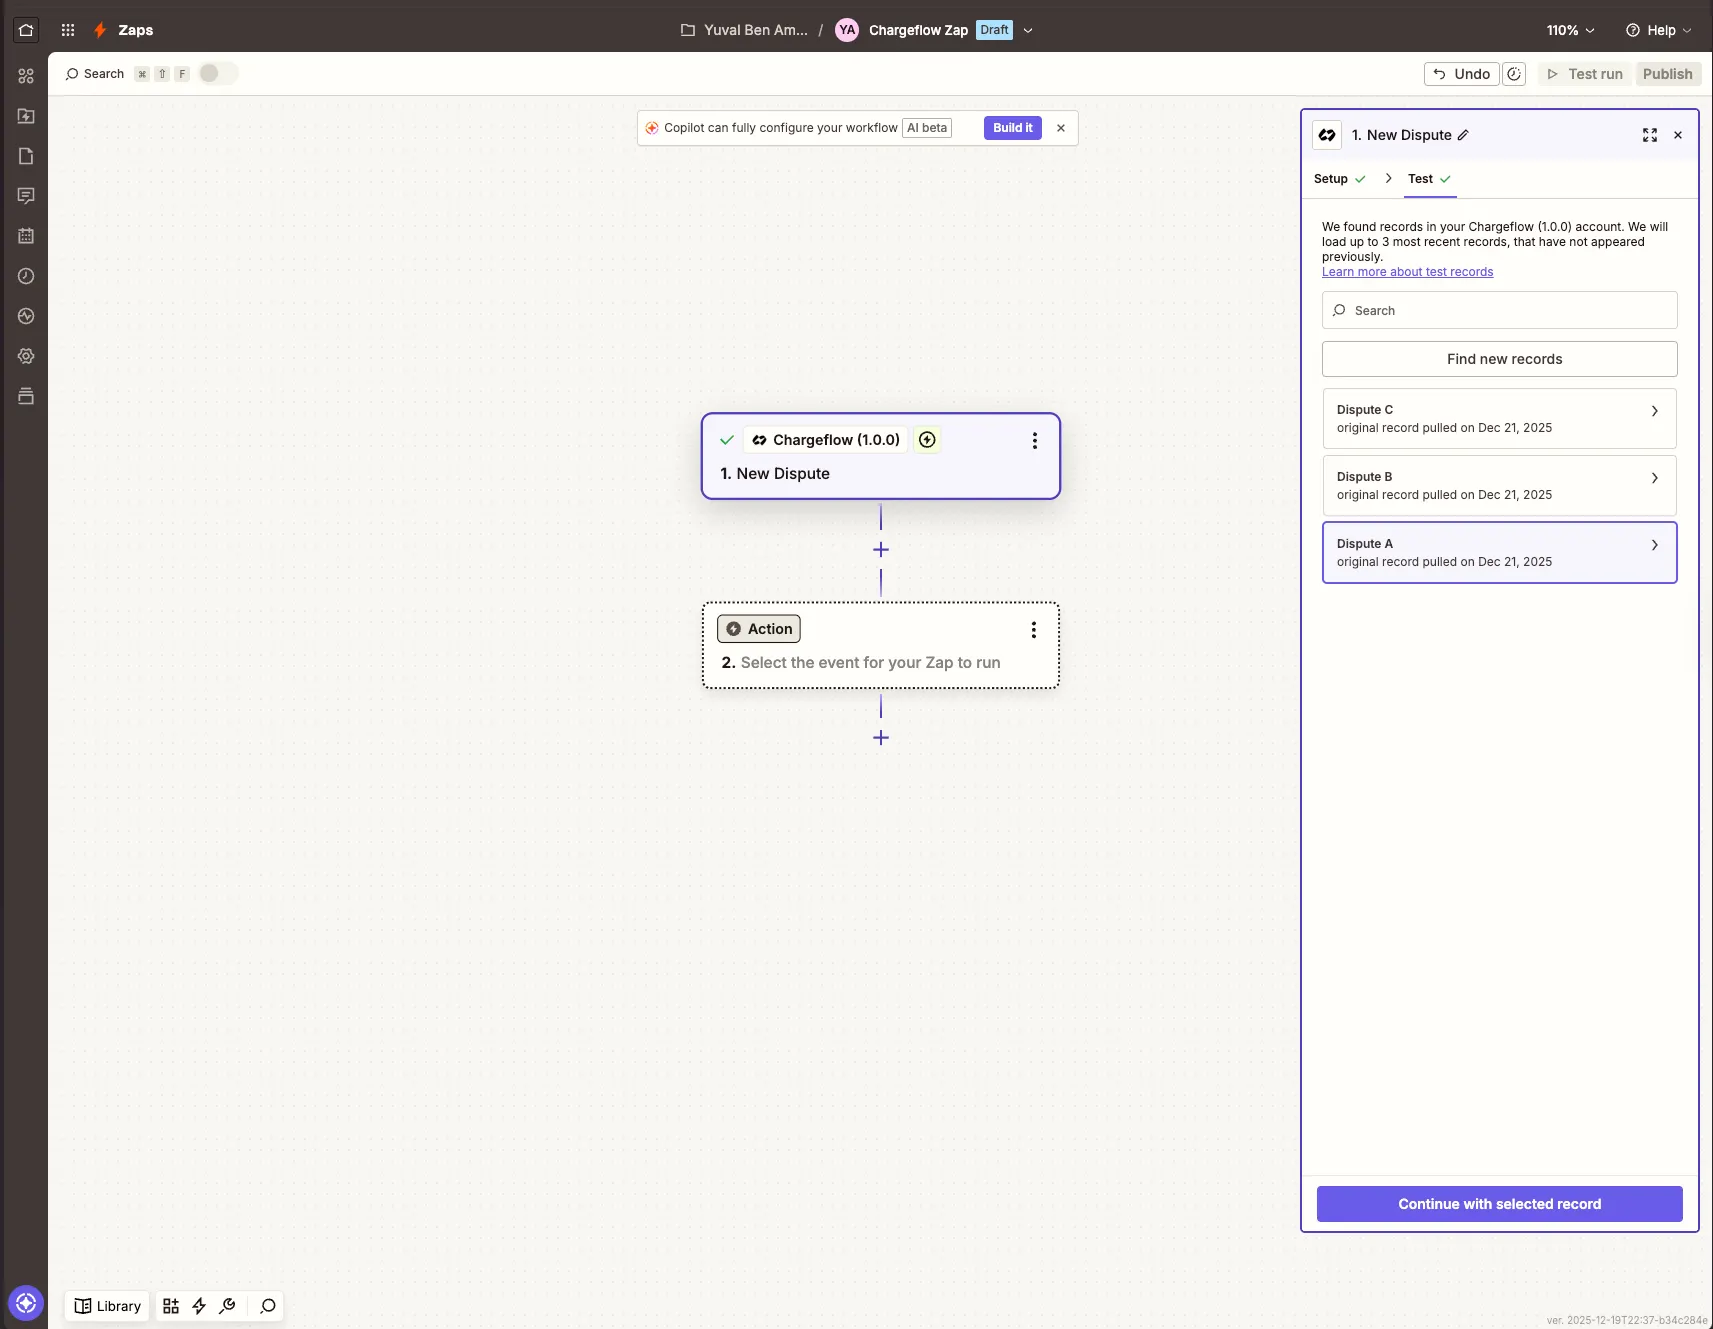
Task: Add a step below the Action step
Action: 881,738
